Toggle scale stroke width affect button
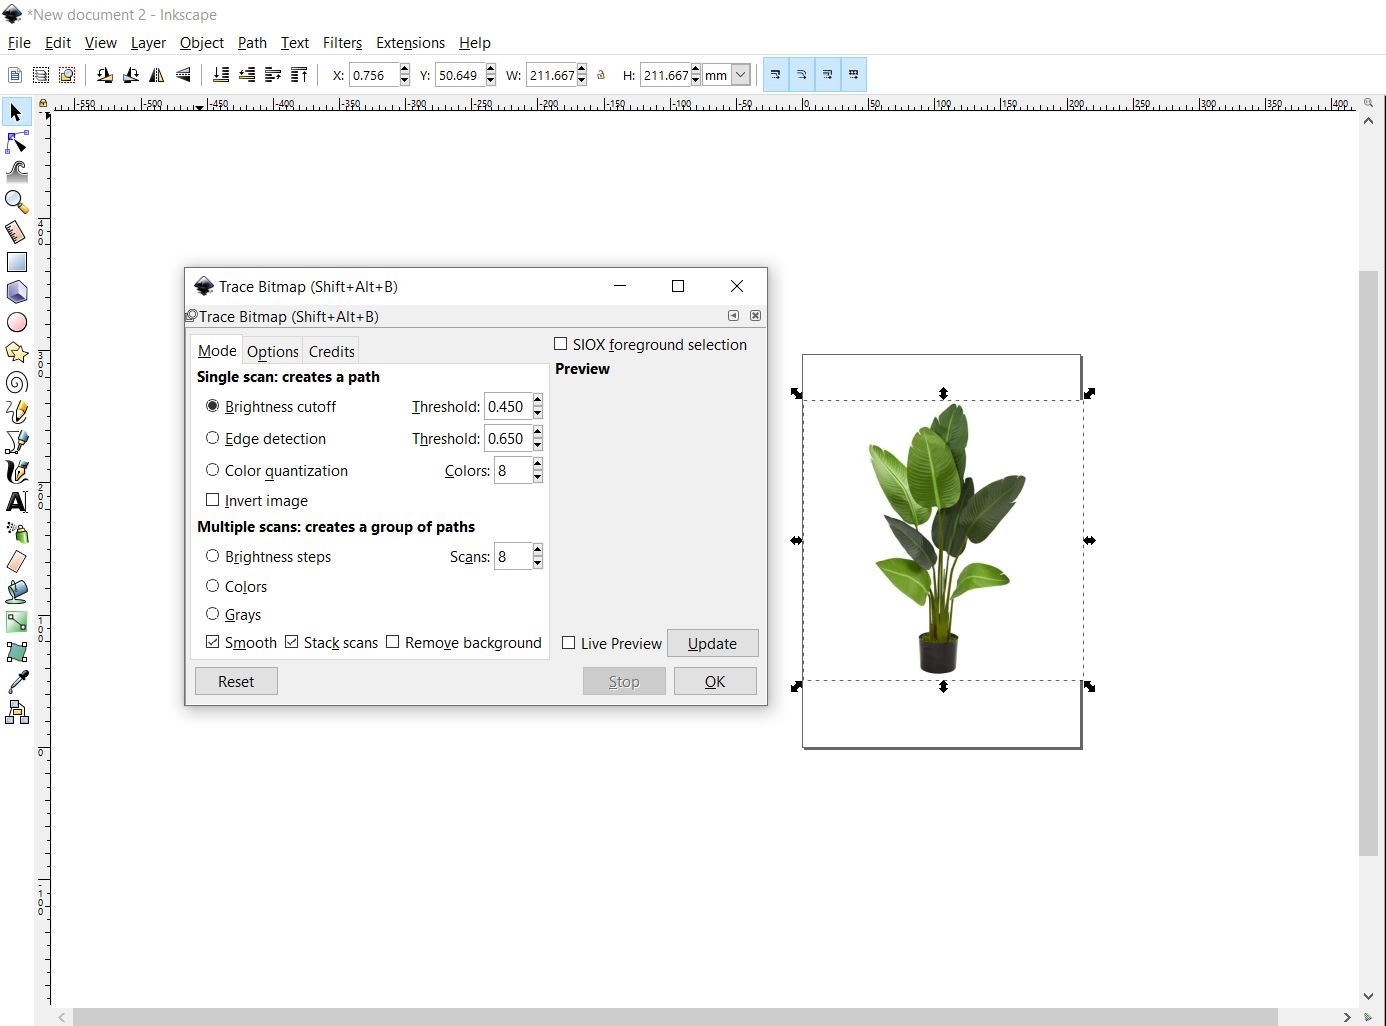The width and height of the screenshot is (1386, 1026). [775, 75]
